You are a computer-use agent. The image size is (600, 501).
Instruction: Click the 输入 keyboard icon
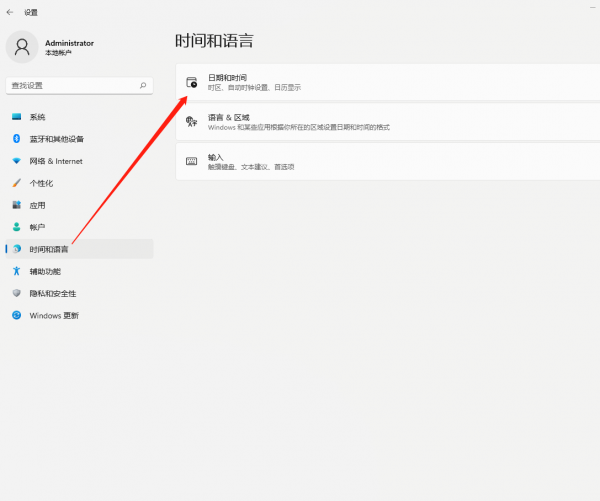coord(191,161)
